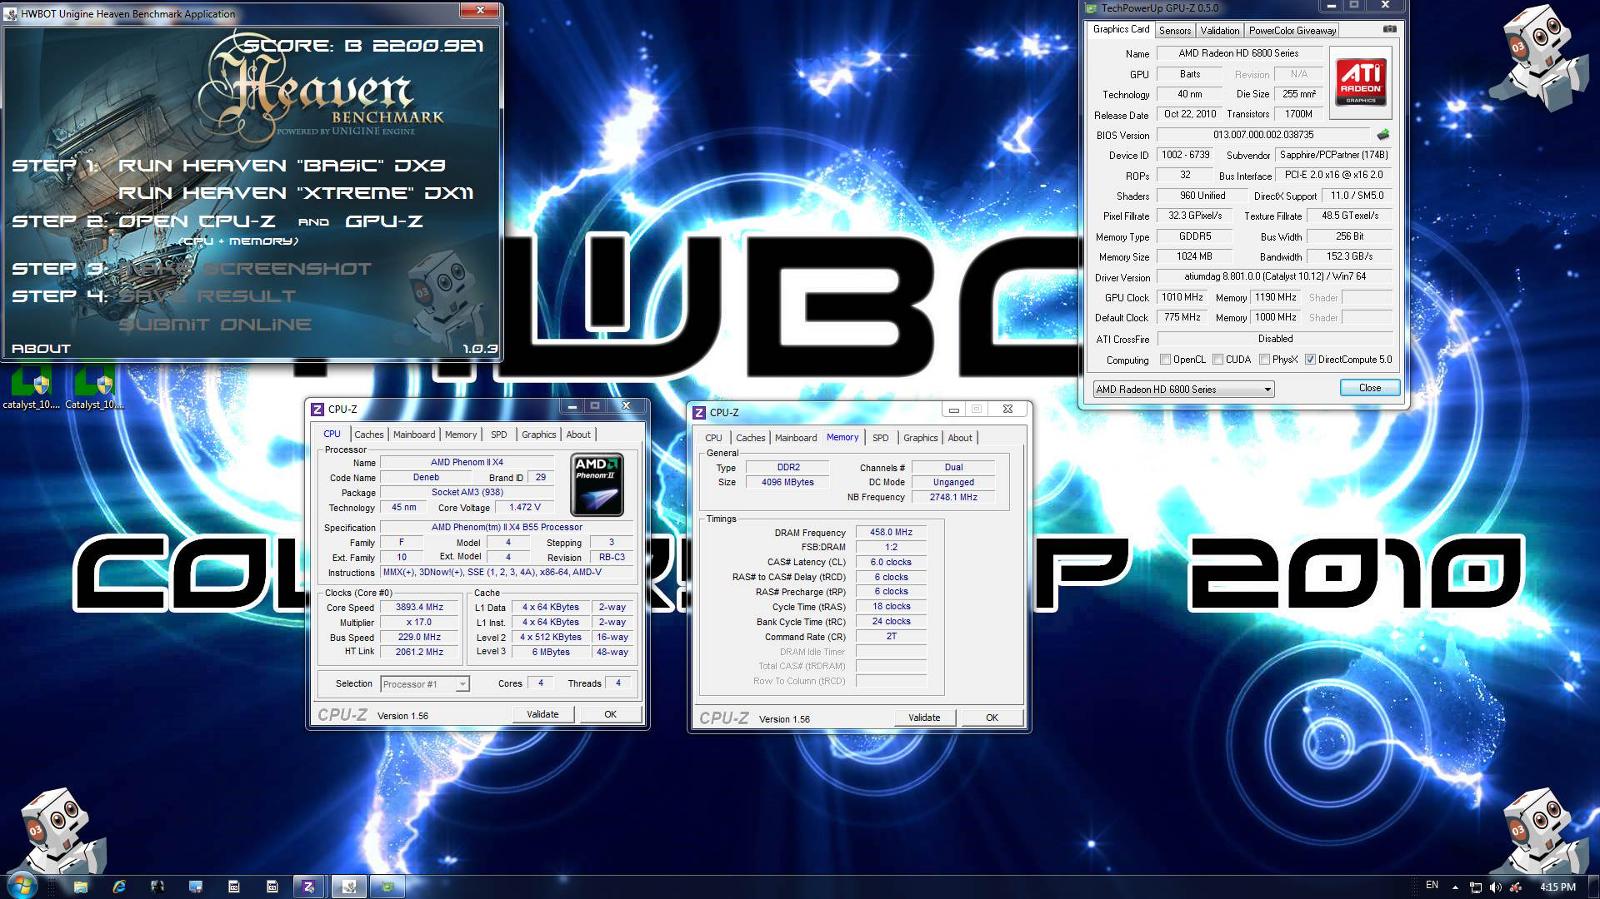Toggle the CUDA checkbox in GPU-Z
Image resolution: width=1600 pixels, height=899 pixels.
tap(1218, 360)
